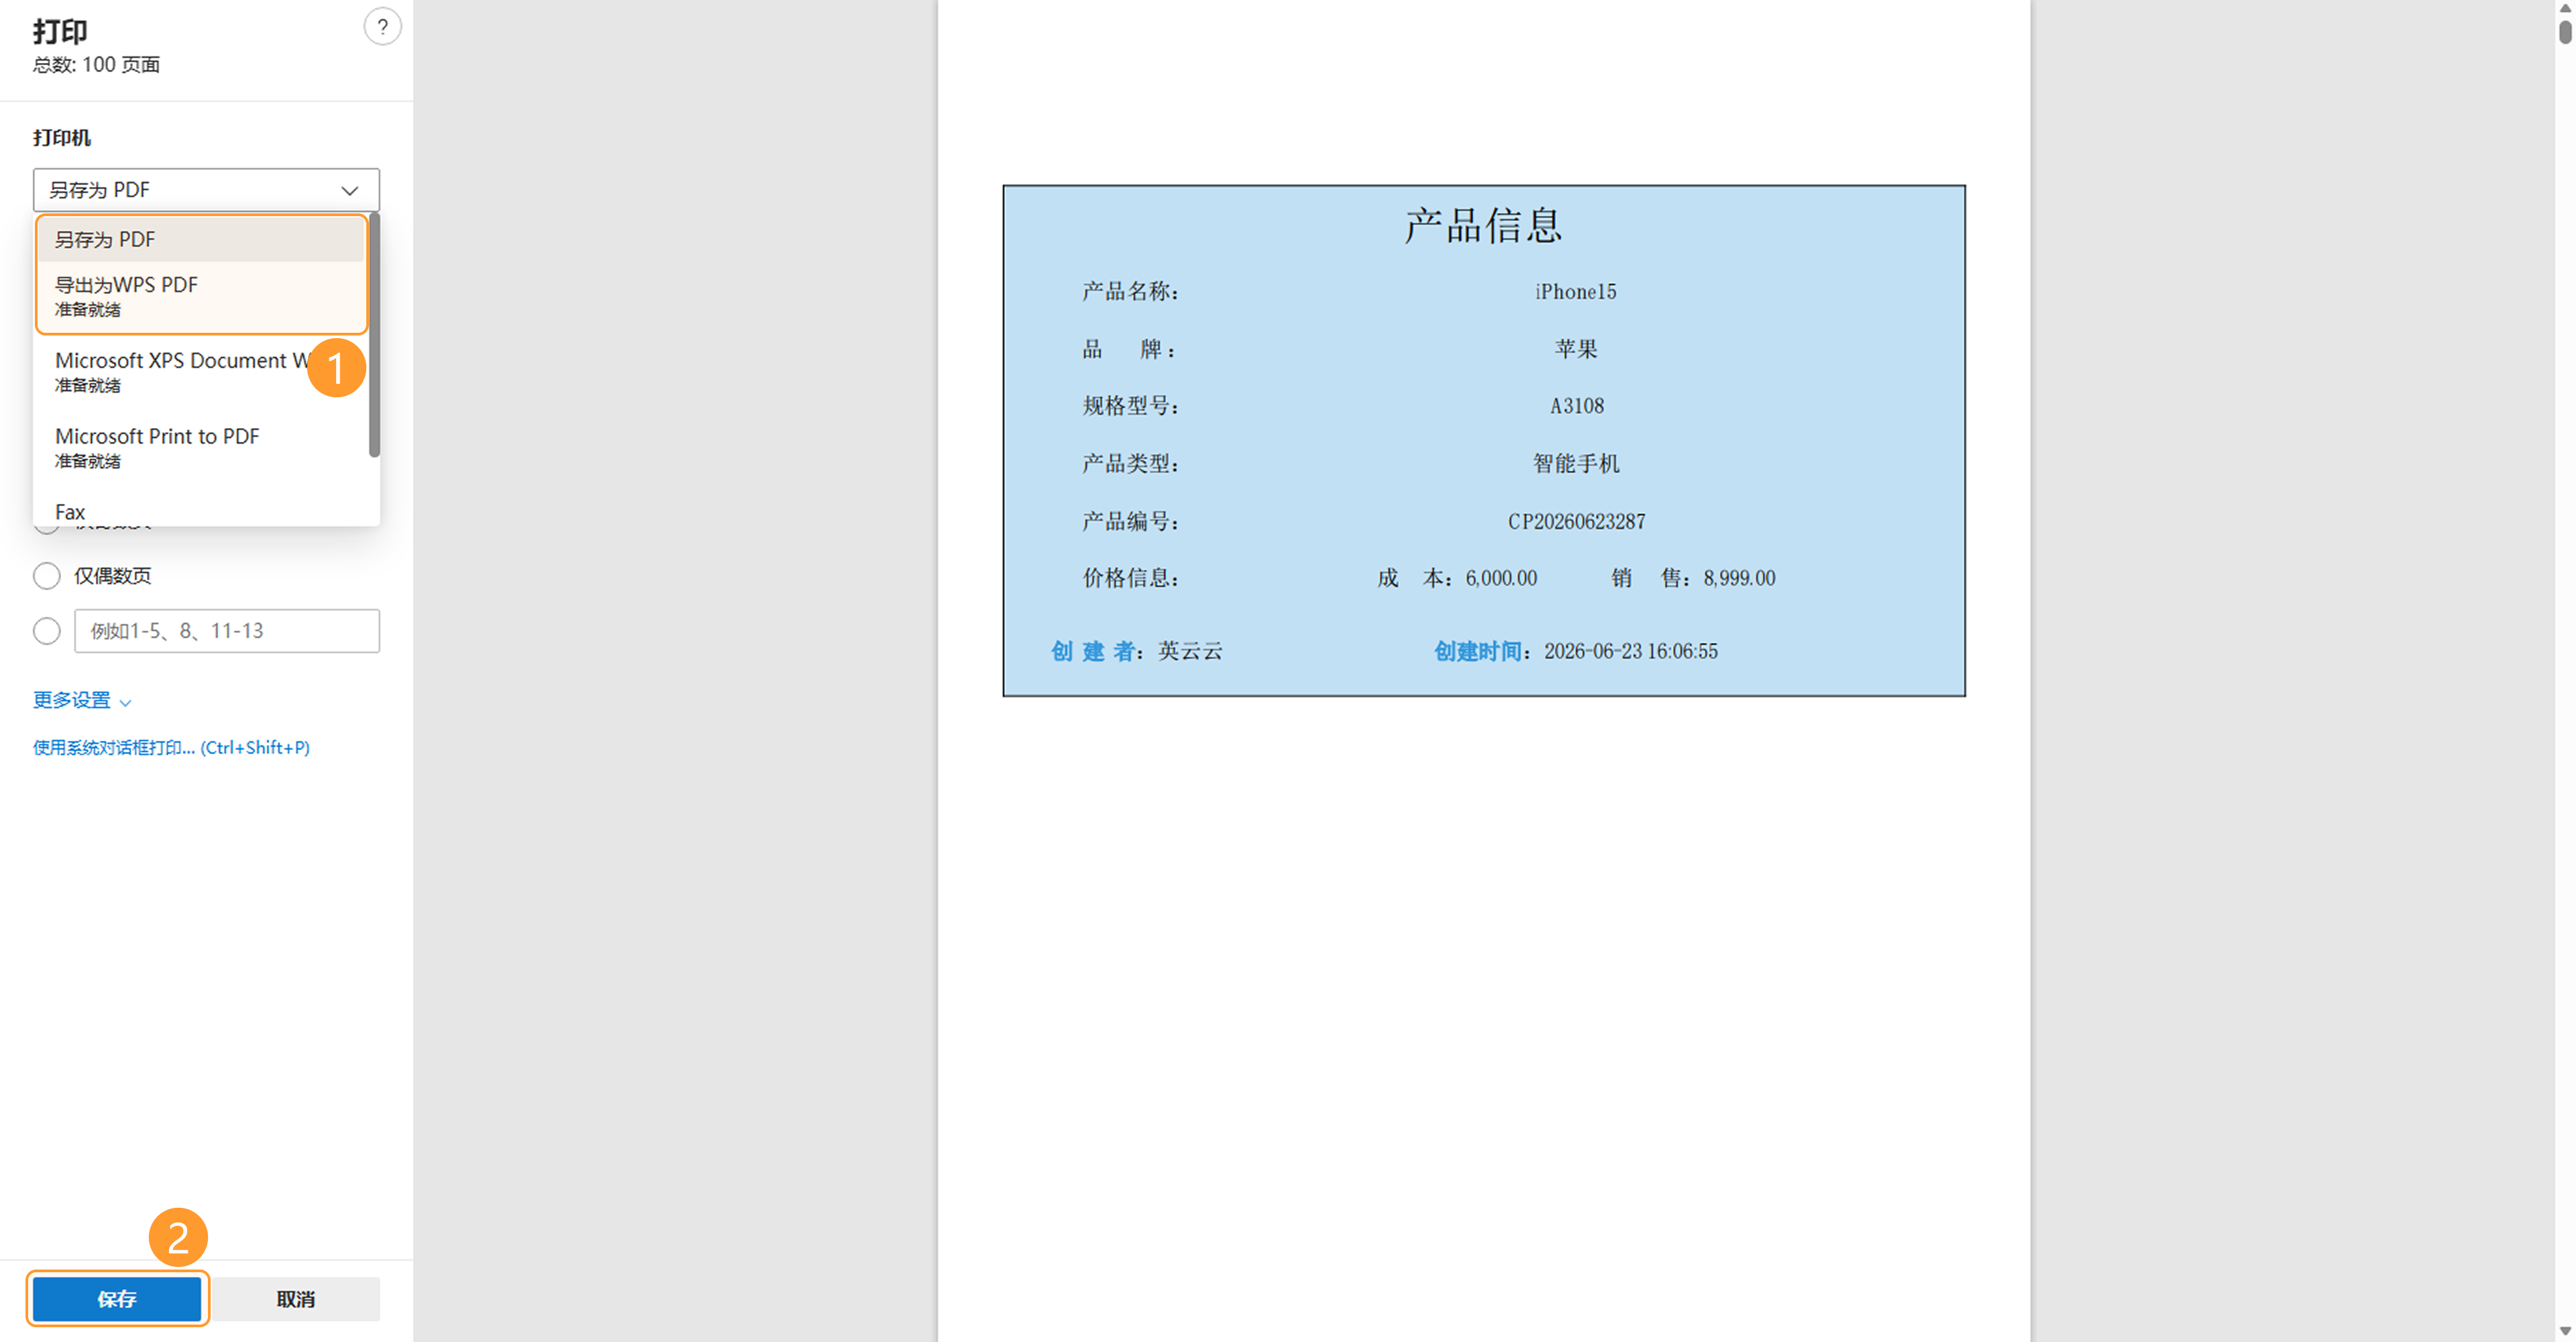Click the cost value 6,000.00
The image size is (2576, 1342).
(x=1502, y=578)
